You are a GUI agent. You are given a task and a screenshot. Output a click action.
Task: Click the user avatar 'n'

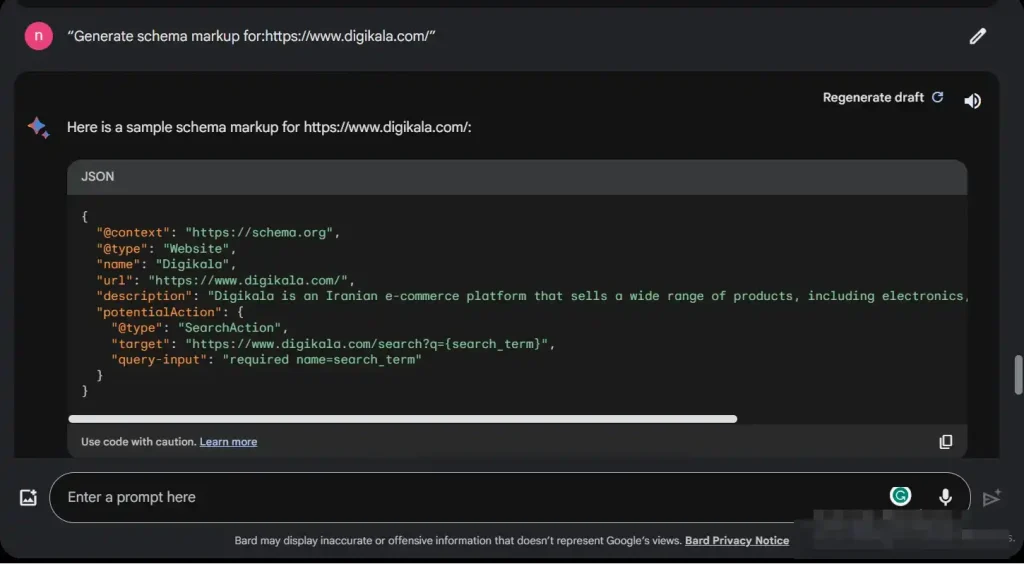39,36
